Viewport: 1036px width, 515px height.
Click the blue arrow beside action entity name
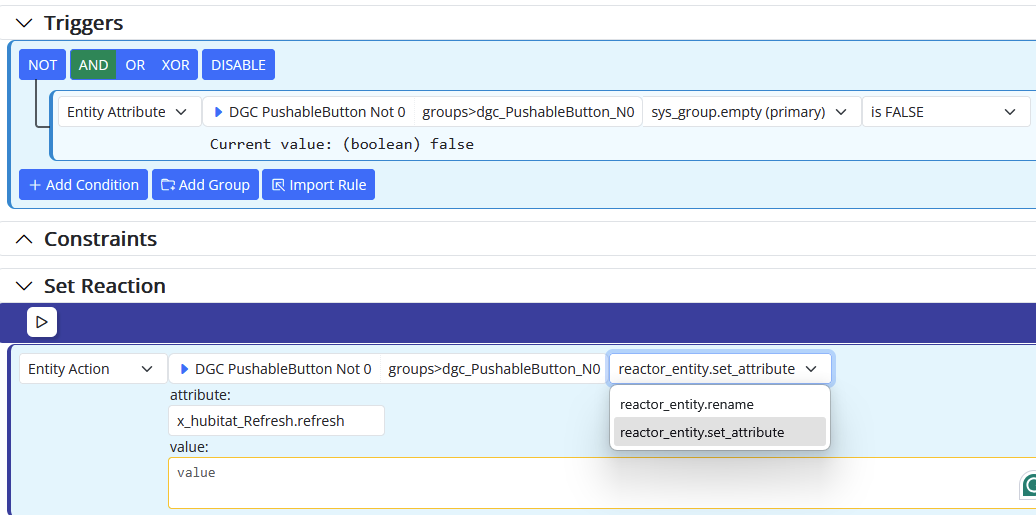(x=185, y=369)
